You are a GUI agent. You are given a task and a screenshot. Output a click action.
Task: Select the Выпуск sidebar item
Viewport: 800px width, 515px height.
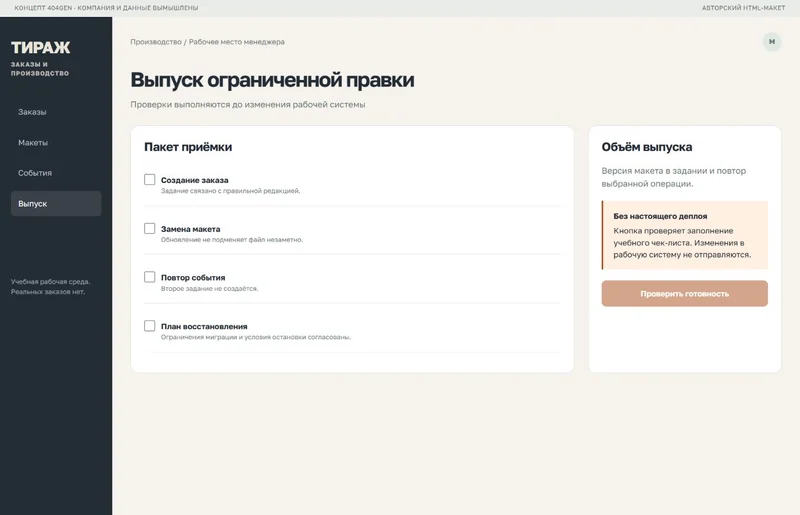[56, 204]
